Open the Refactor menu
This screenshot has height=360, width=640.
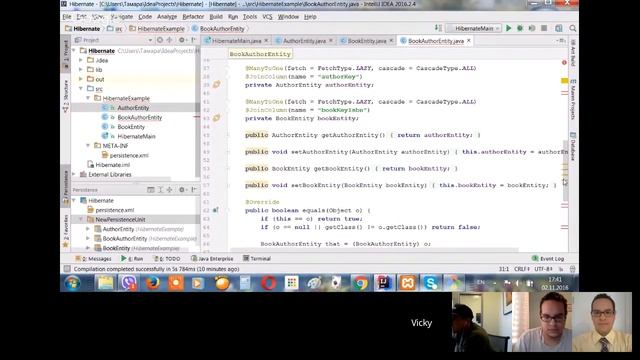click(x=193, y=17)
